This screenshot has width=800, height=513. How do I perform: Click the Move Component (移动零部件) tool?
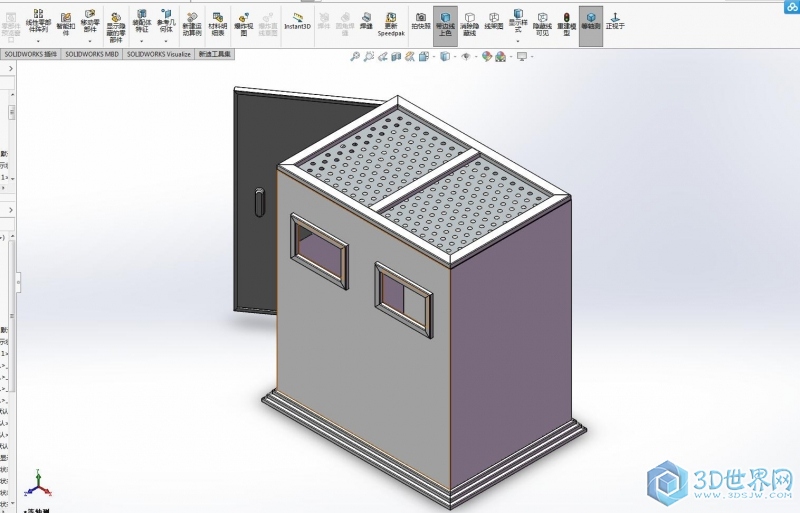point(90,21)
